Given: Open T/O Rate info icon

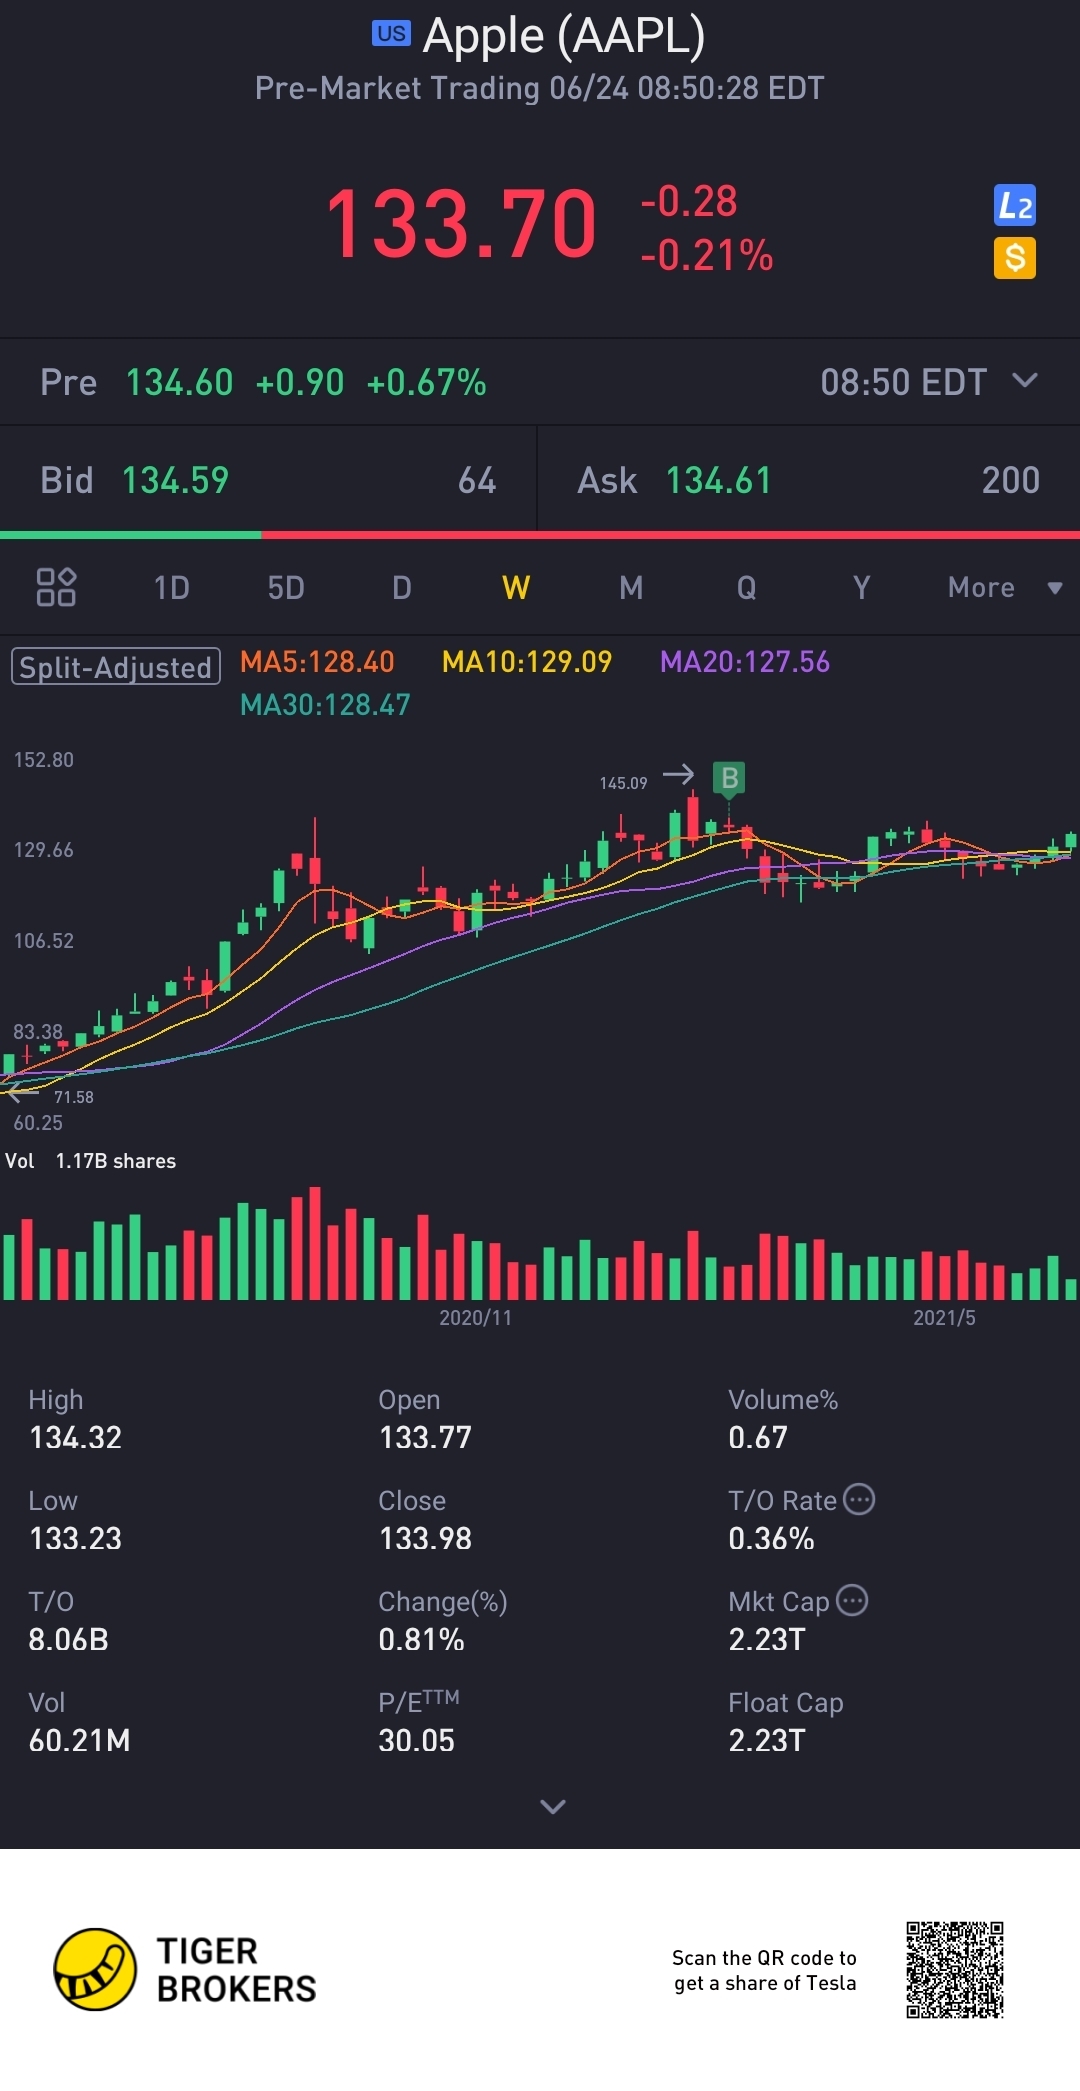Looking at the screenshot, I should [859, 1499].
